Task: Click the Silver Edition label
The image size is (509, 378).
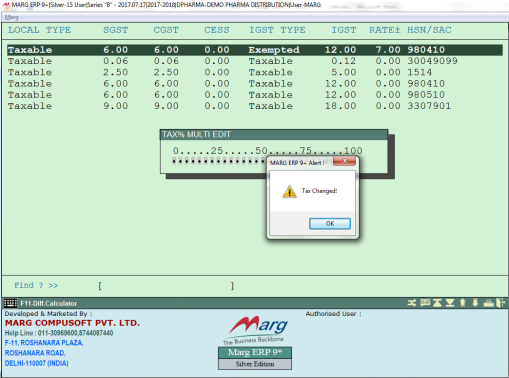Action: [255, 364]
